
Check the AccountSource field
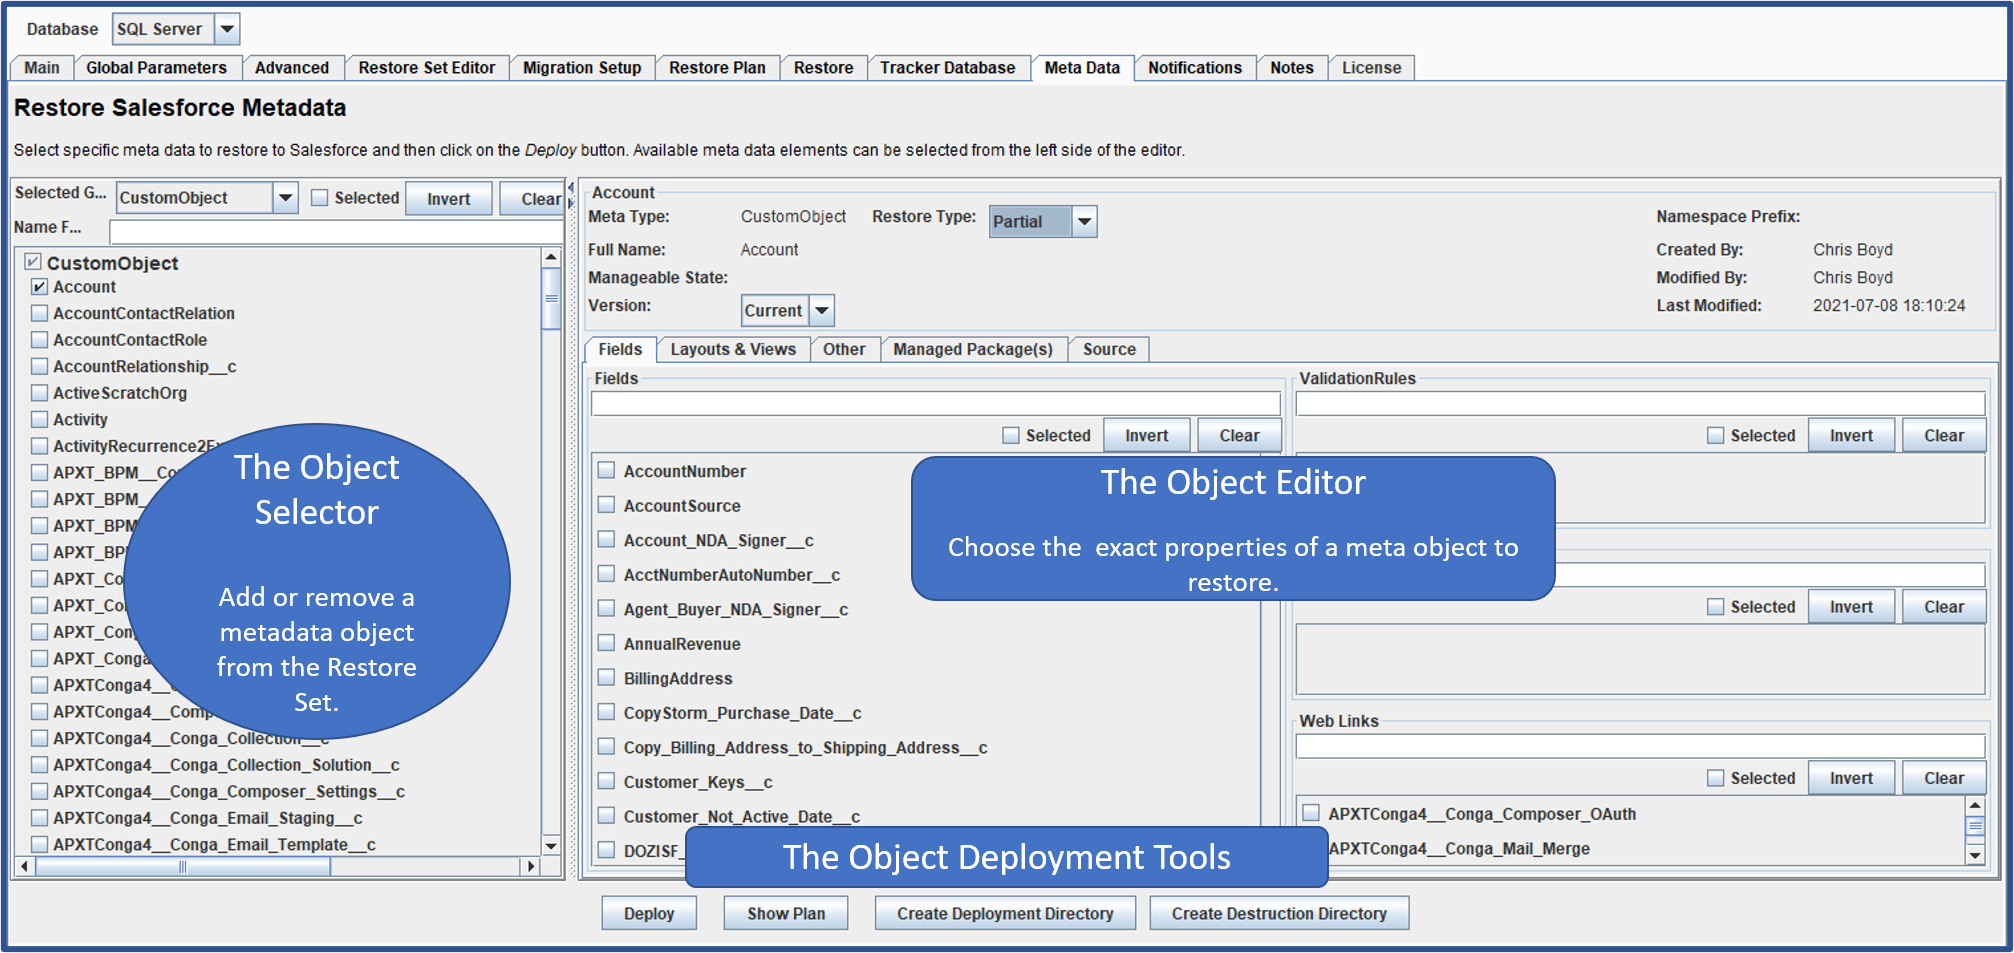point(606,505)
